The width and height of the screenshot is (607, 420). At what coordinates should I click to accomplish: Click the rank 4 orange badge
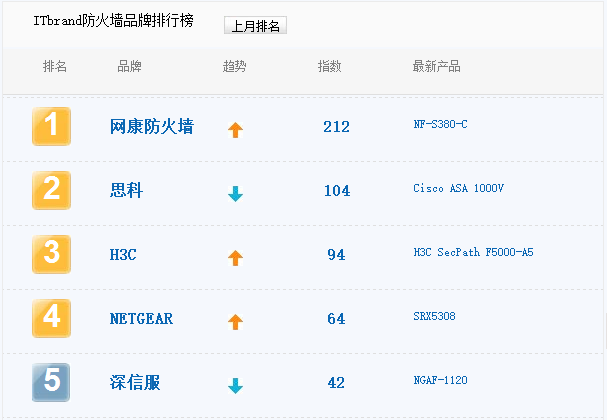point(51,318)
